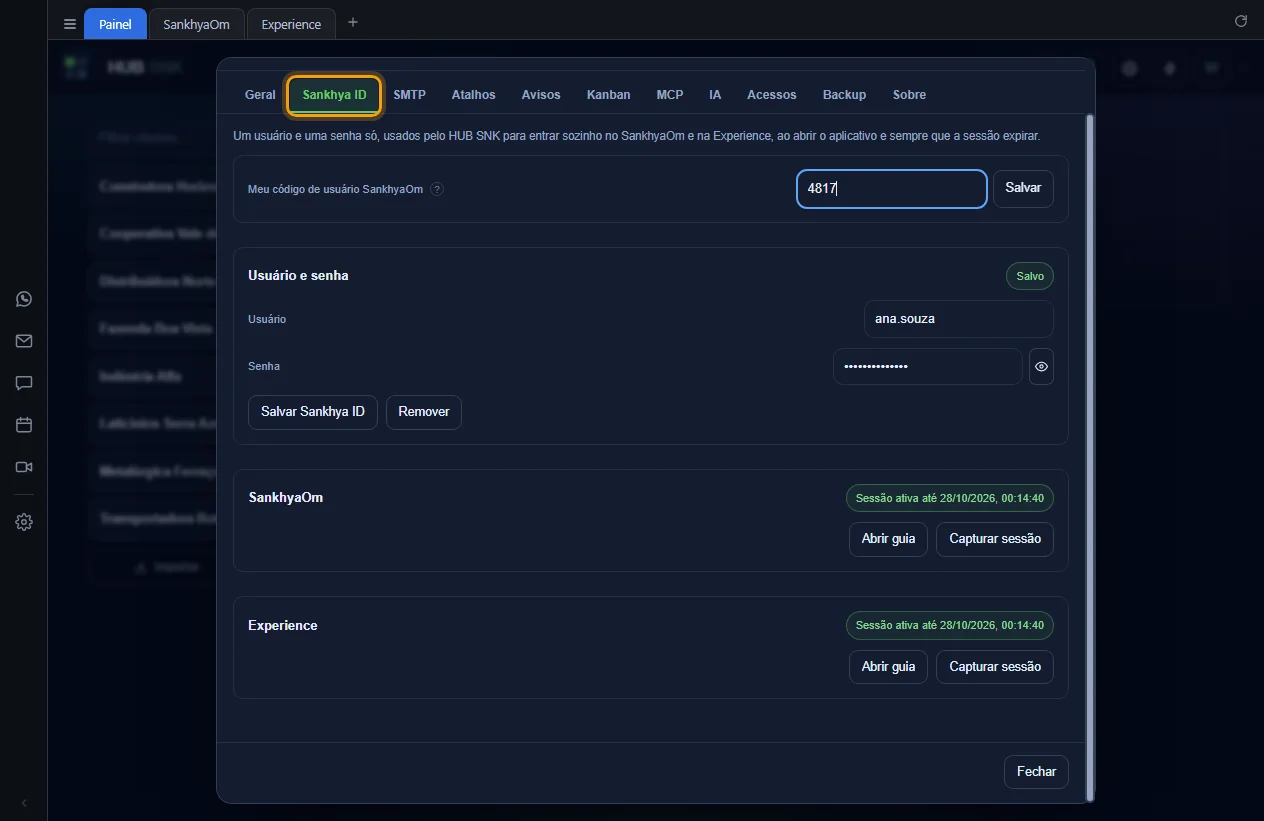Image resolution: width=1264 pixels, height=821 pixels.
Task: Close the dialog with the Fechar button
Action: 1036,772
